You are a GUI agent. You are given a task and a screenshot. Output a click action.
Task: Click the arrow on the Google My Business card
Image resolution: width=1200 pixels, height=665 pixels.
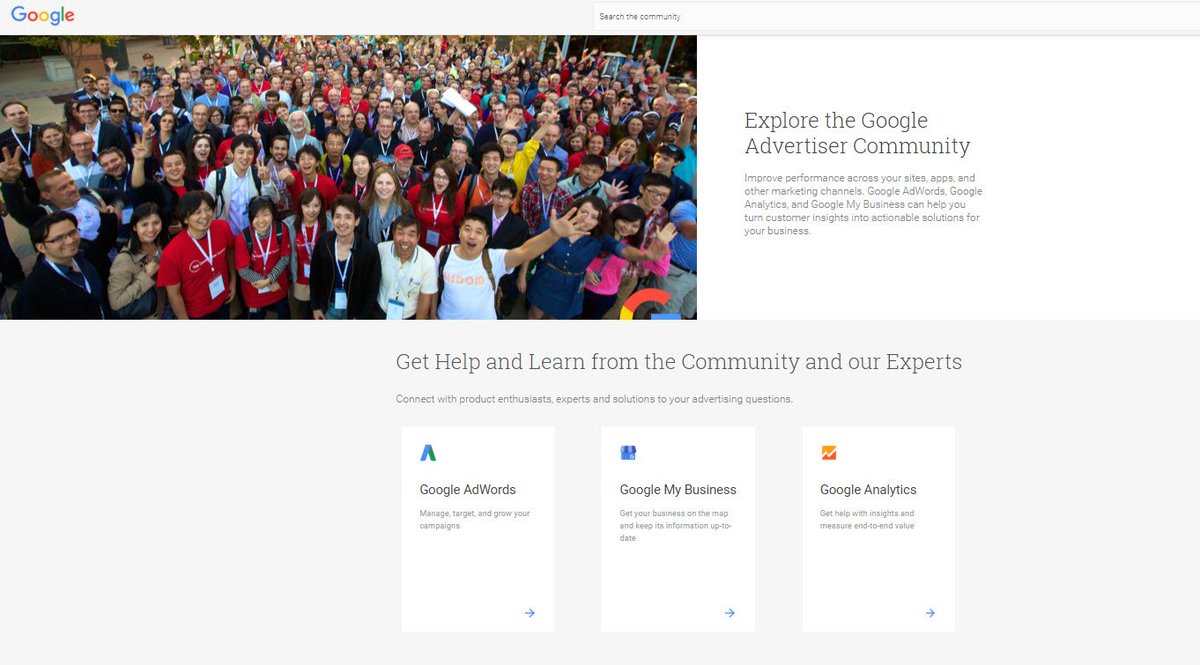[x=729, y=613]
